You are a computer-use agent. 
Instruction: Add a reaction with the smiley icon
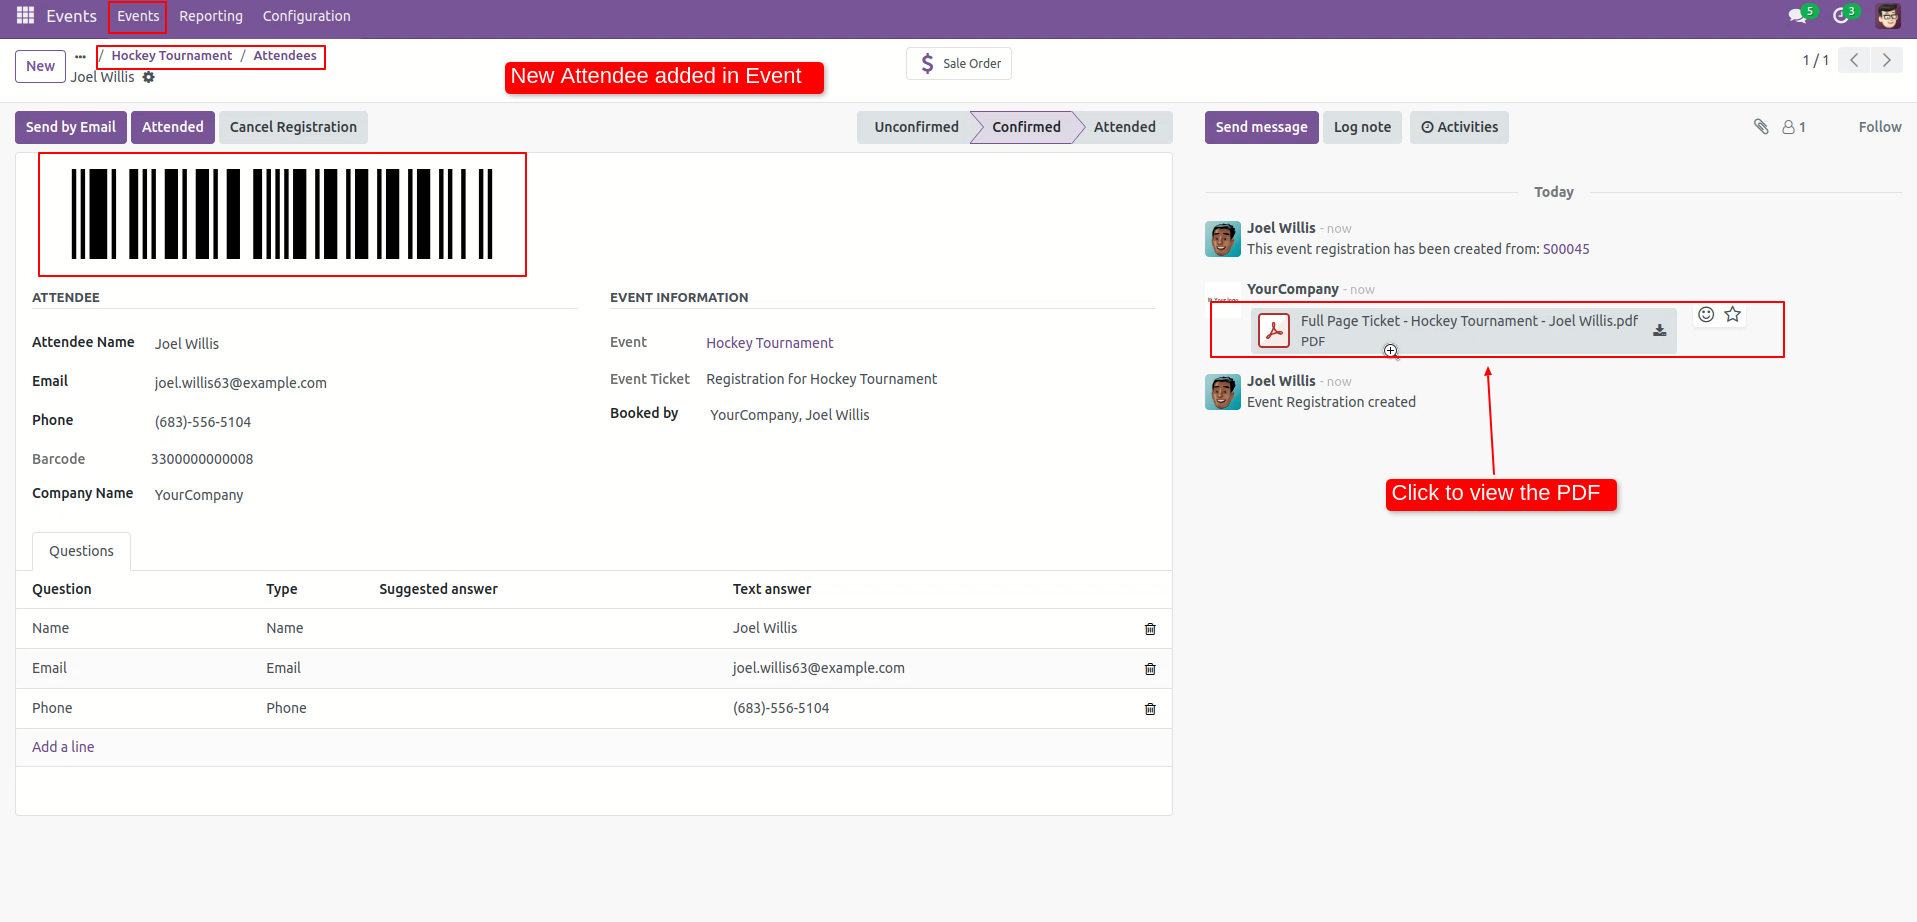[x=1706, y=314]
